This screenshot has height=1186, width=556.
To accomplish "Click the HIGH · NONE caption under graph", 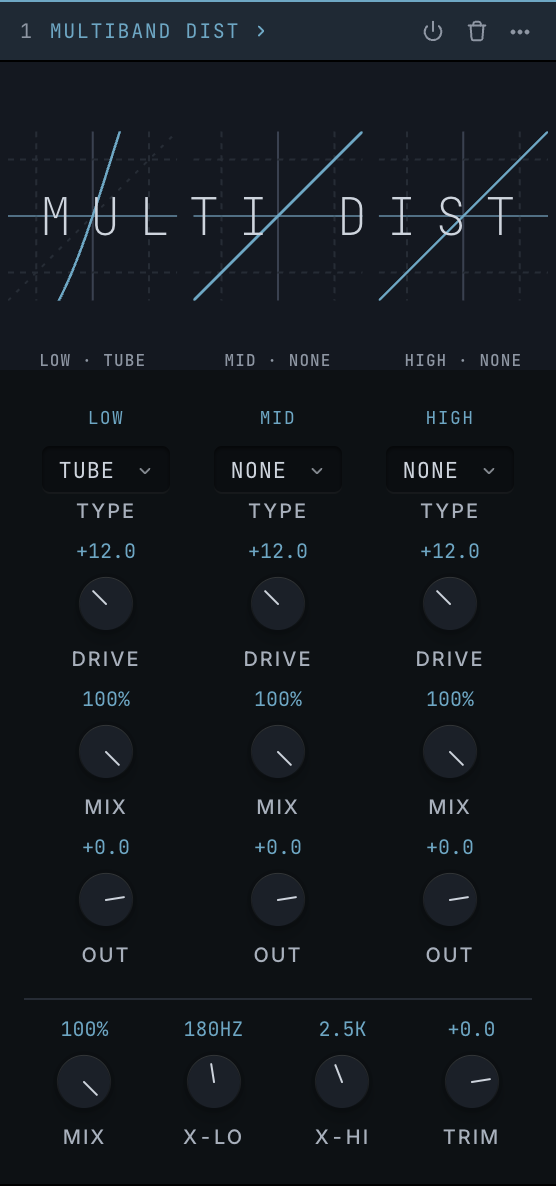I will coord(463,361).
